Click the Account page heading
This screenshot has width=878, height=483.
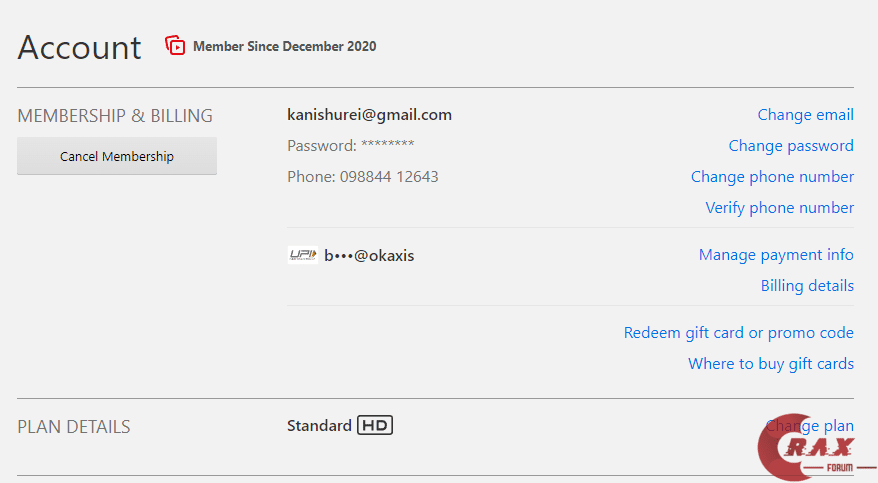point(80,47)
